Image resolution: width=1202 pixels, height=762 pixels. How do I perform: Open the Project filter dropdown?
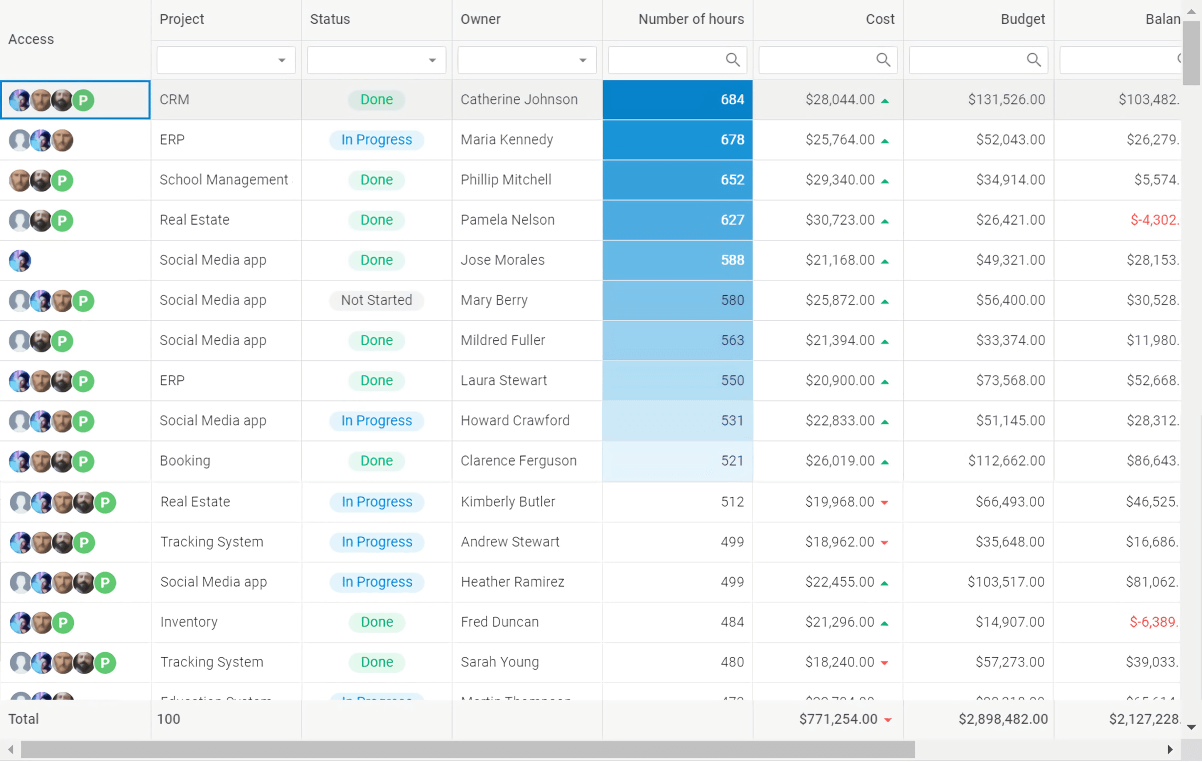pyautogui.click(x=282, y=61)
